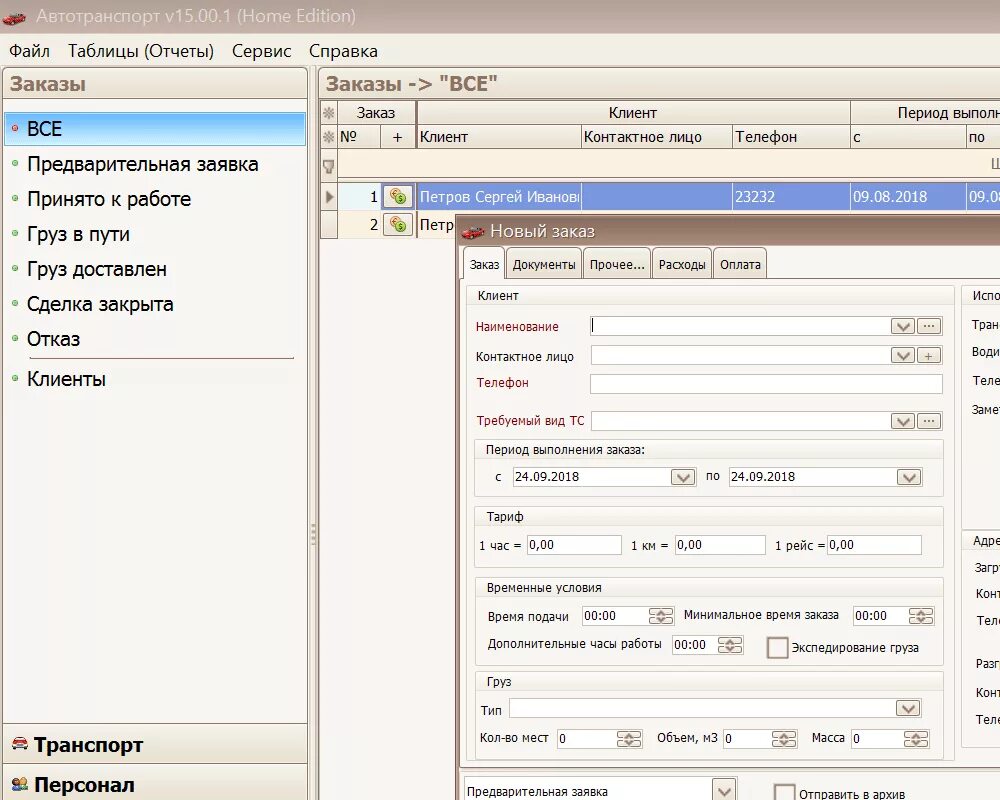Open the Таблицы (Отчеты) menu
The width and height of the screenshot is (1000, 800).
click(x=141, y=51)
